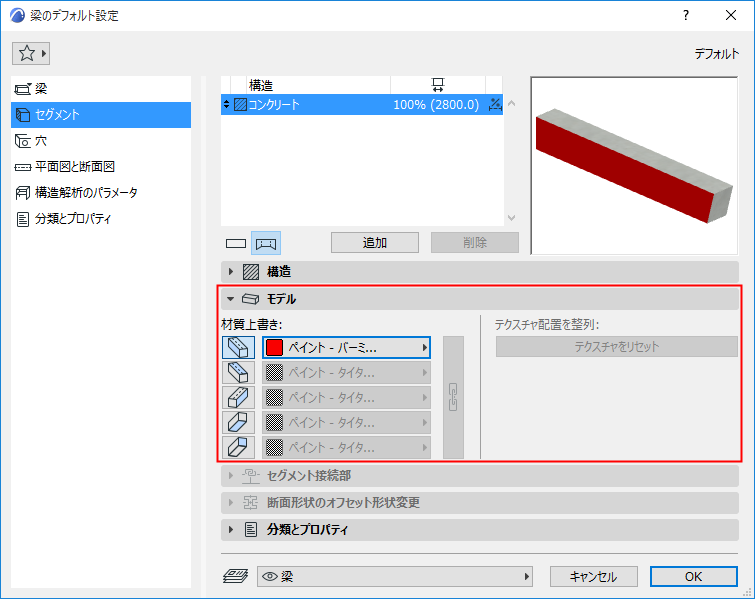Toggle second surface override icon
This screenshot has height=599, width=755.
[238, 373]
